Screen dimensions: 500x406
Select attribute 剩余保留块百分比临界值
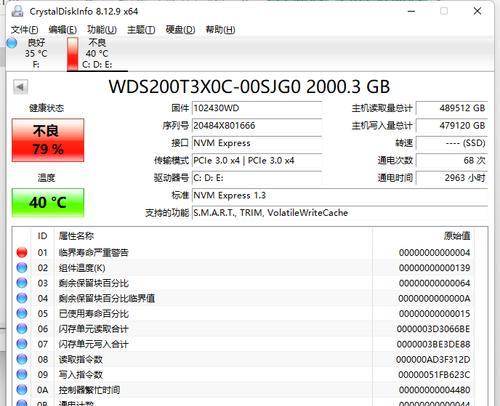(x=107, y=298)
